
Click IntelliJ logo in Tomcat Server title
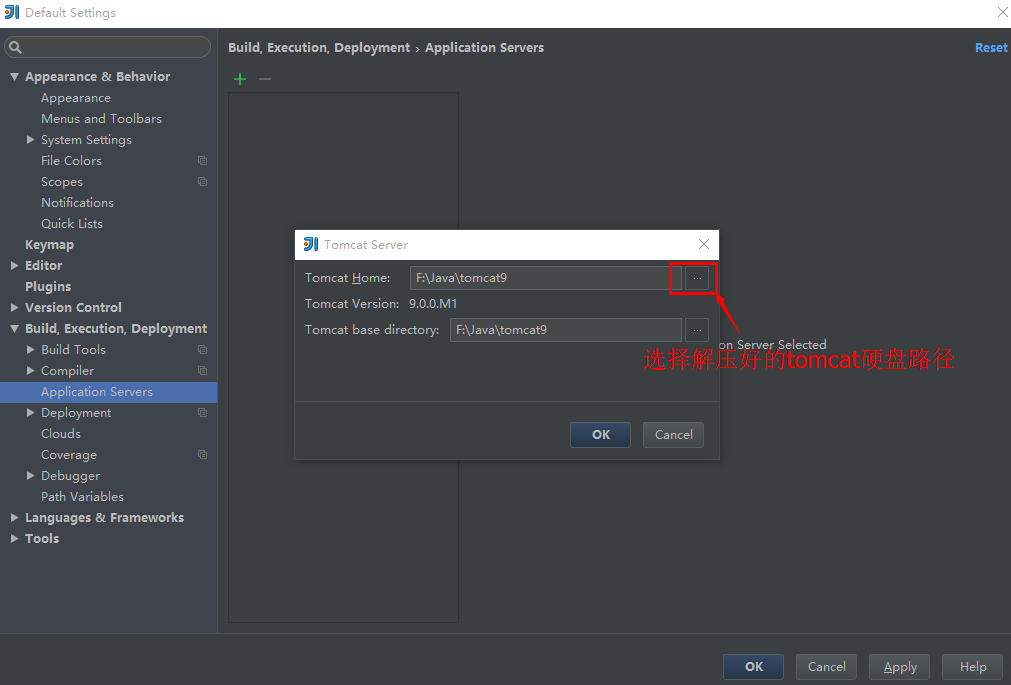click(x=311, y=244)
